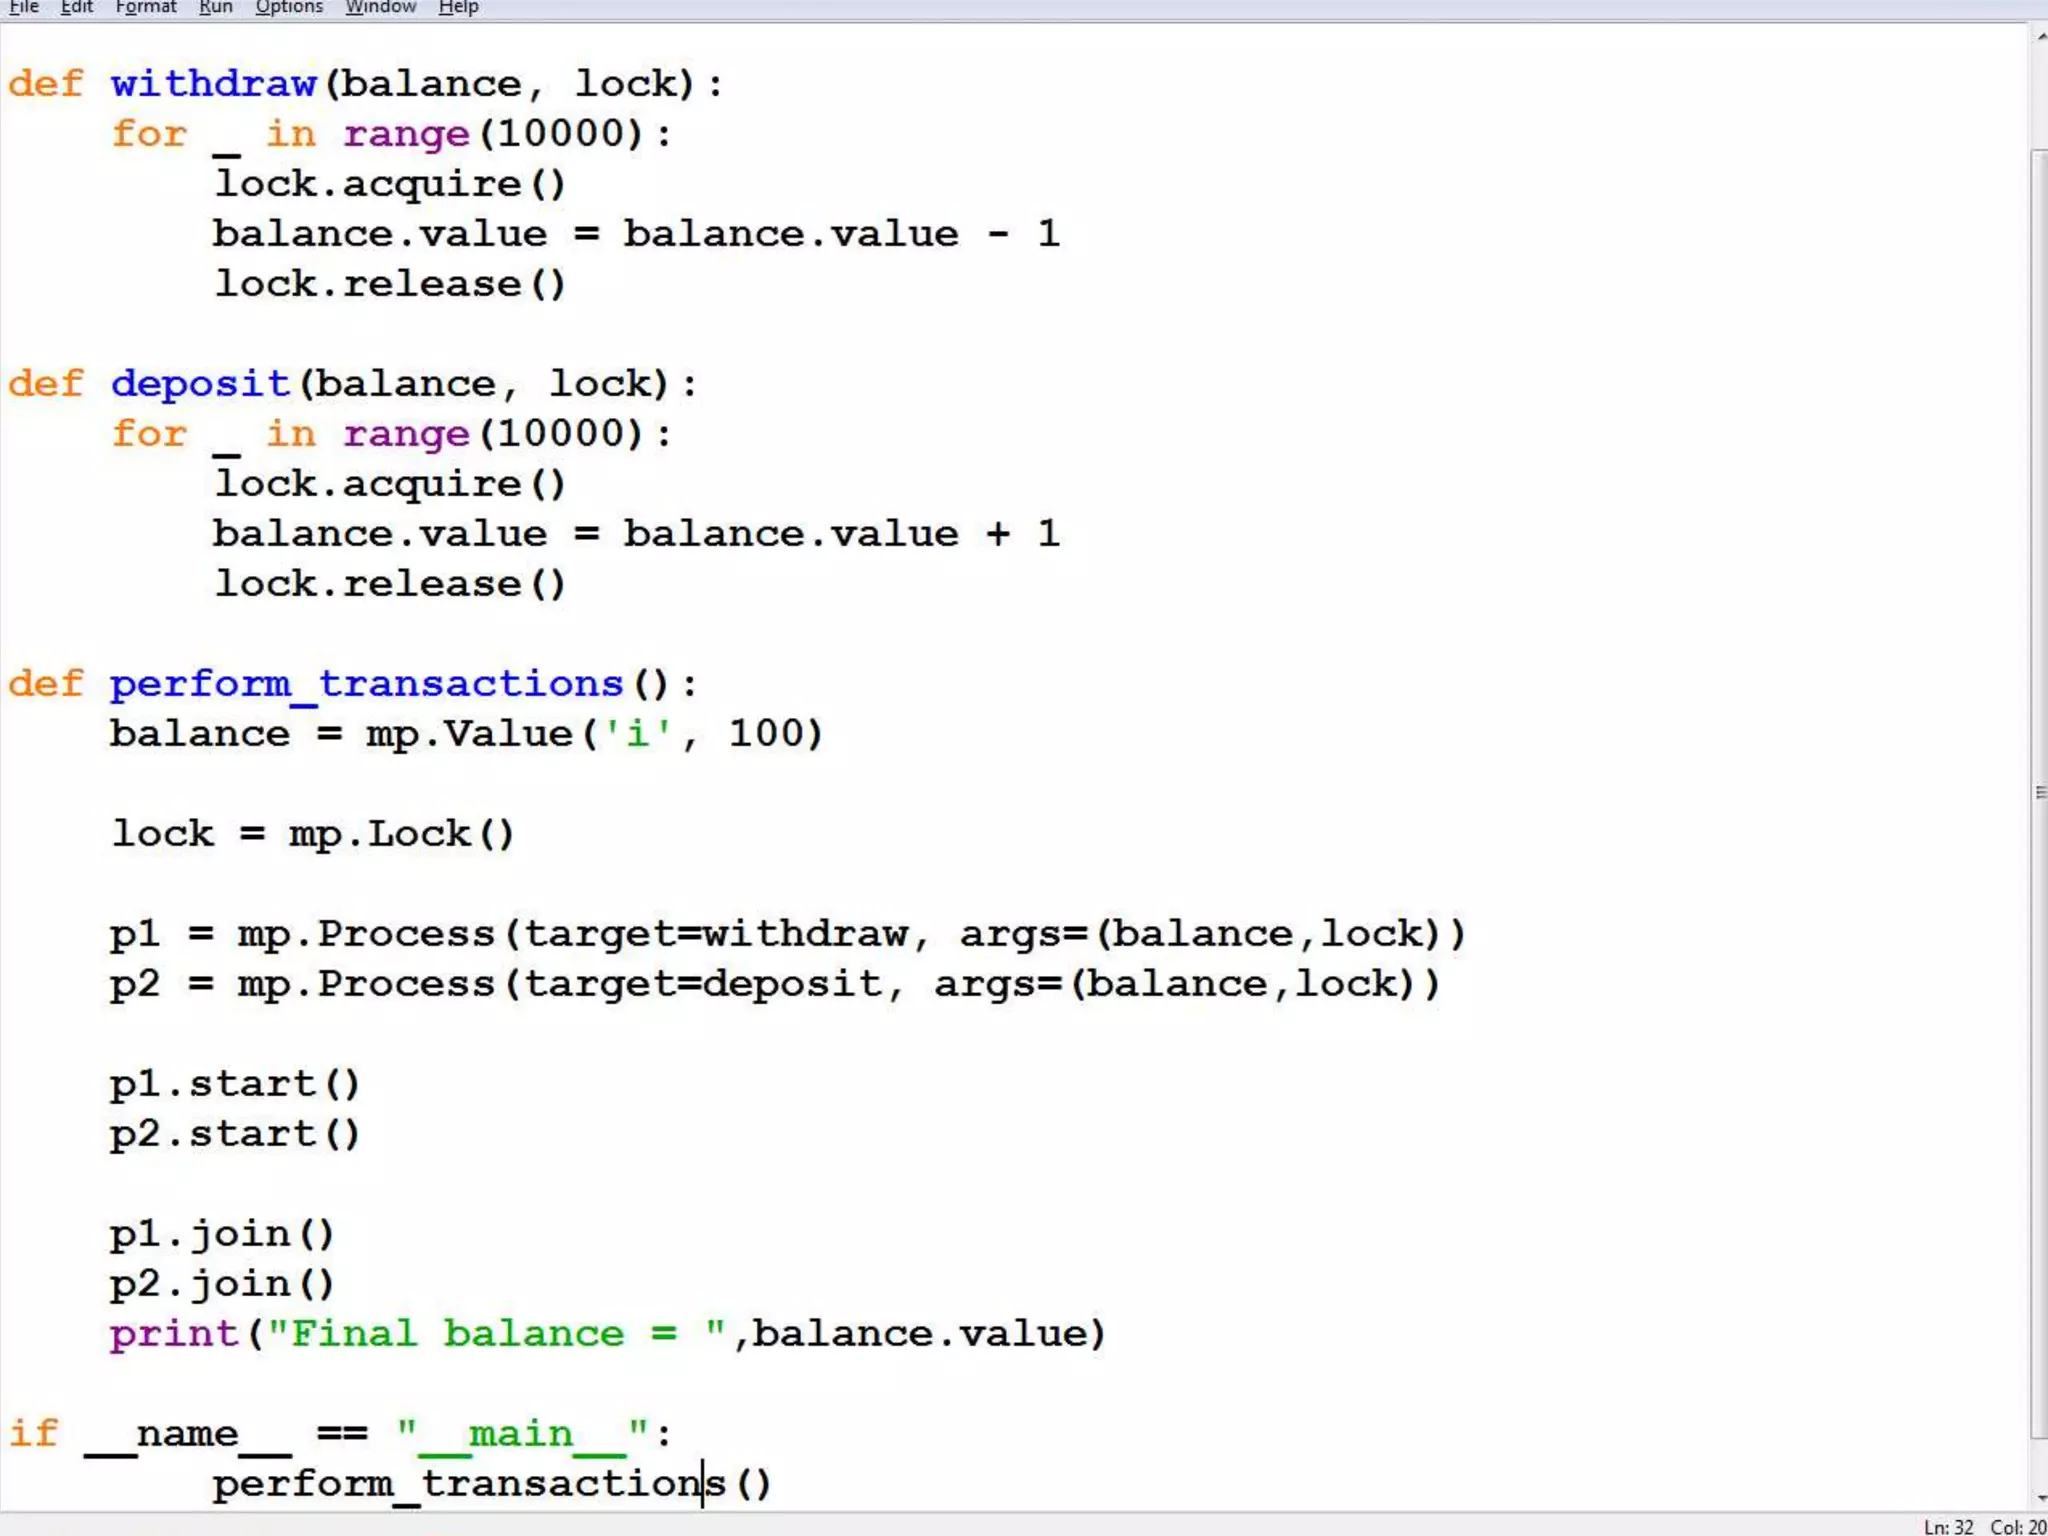Click on p1.start() line

pos(234,1084)
